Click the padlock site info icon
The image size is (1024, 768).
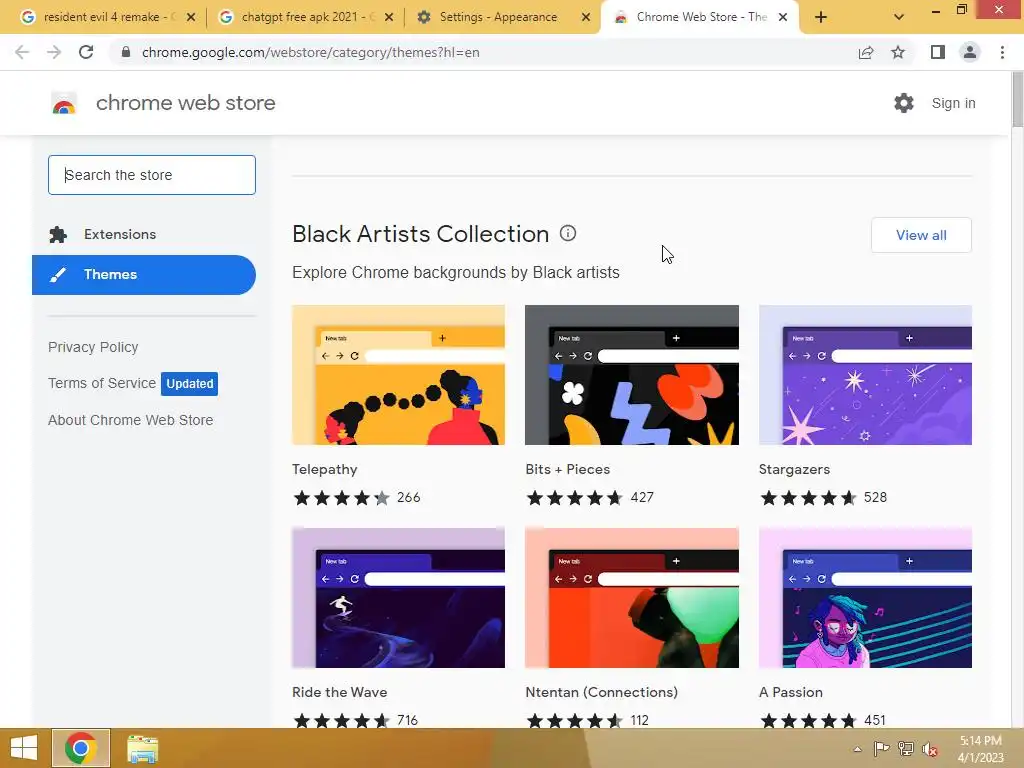[125, 52]
